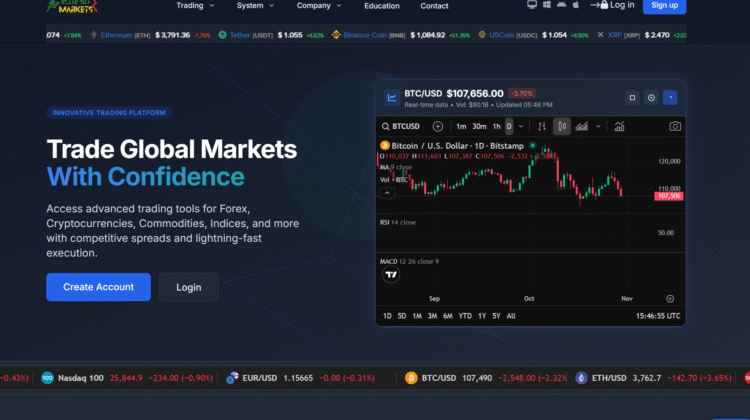The image size is (750, 420).
Task: Click the Create Account button
Action: (x=98, y=287)
